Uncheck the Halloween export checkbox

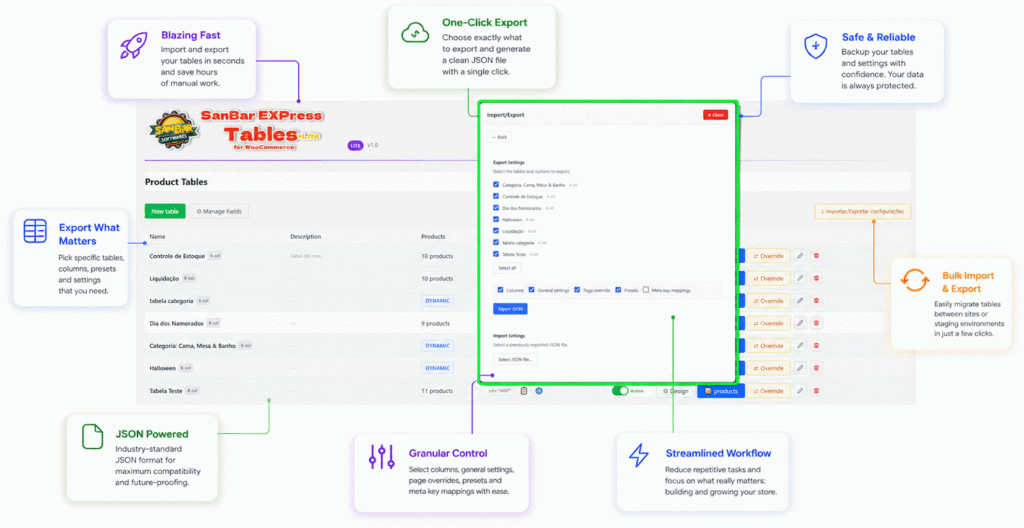[x=496, y=219]
